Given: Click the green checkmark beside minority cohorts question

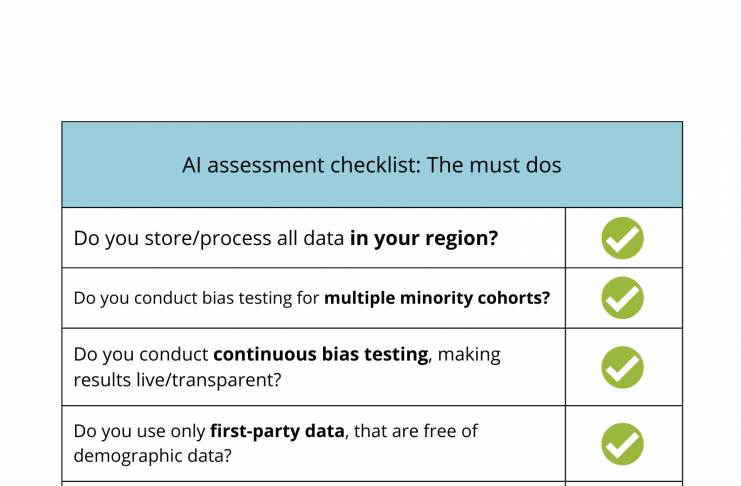Looking at the screenshot, I should point(622,298).
